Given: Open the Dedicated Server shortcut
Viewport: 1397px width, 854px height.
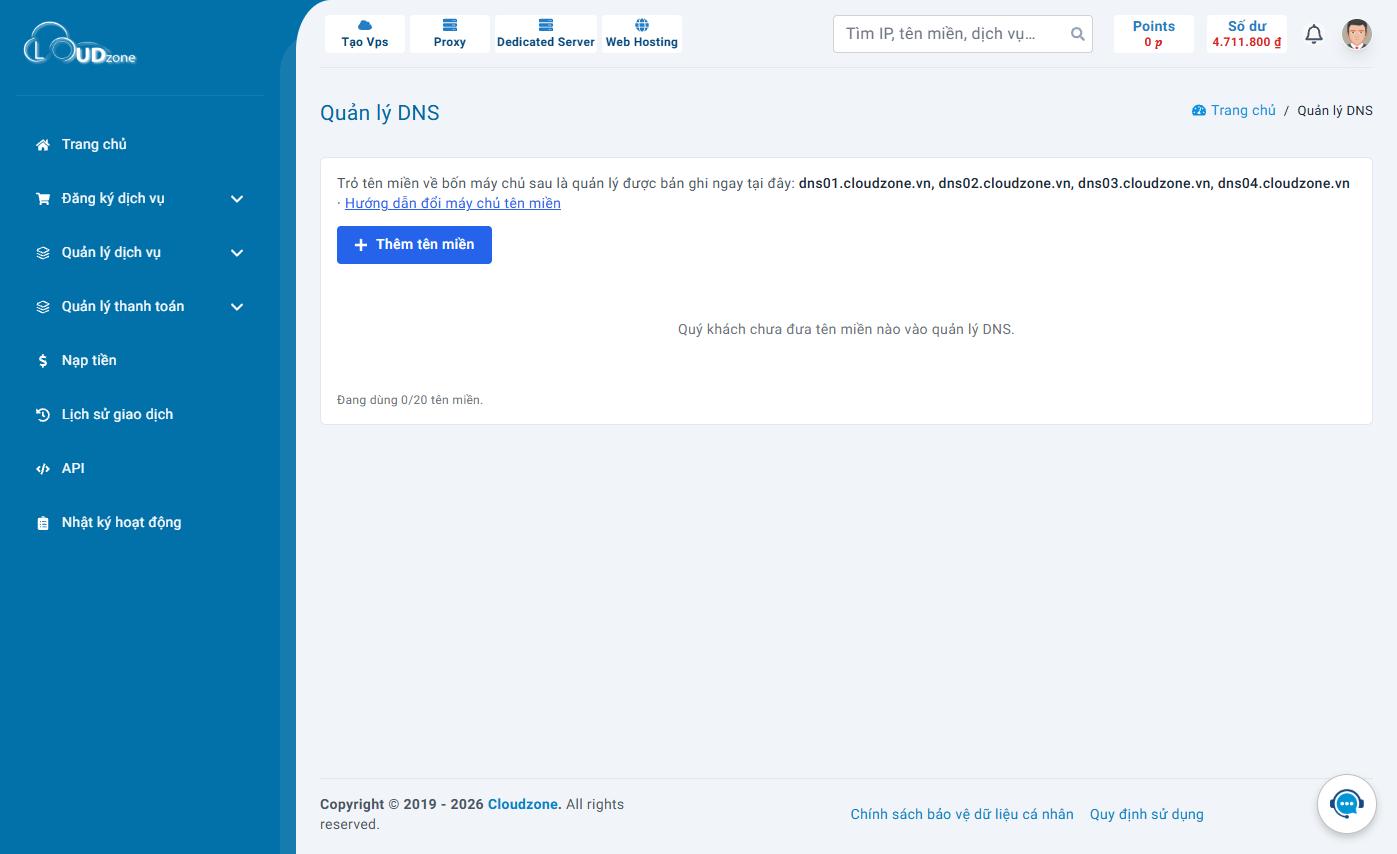Looking at the screenshot, I should [546, 34].
